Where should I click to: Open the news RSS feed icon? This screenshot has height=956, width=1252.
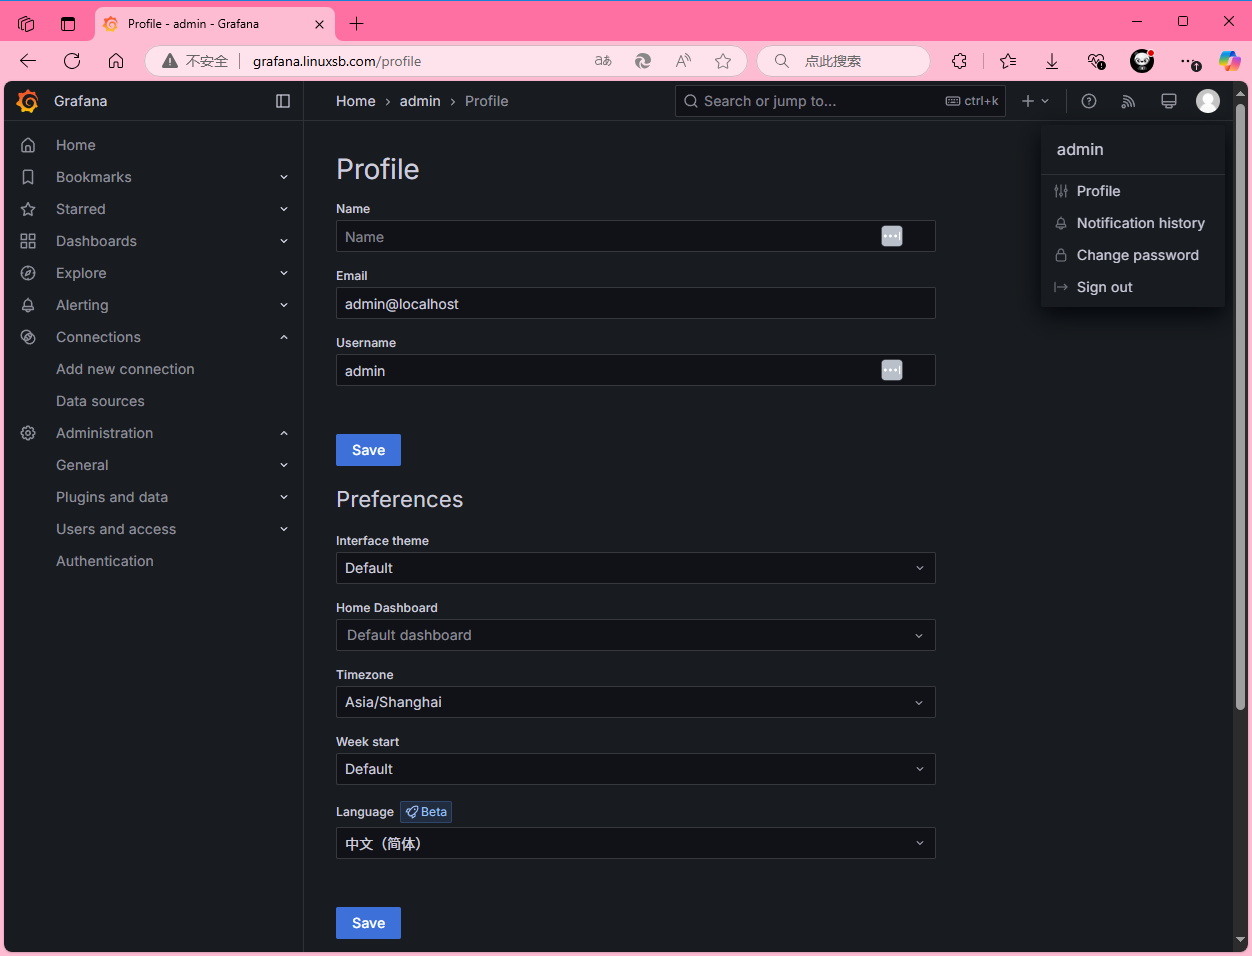pyautogui.click(x=1129, y=101)
